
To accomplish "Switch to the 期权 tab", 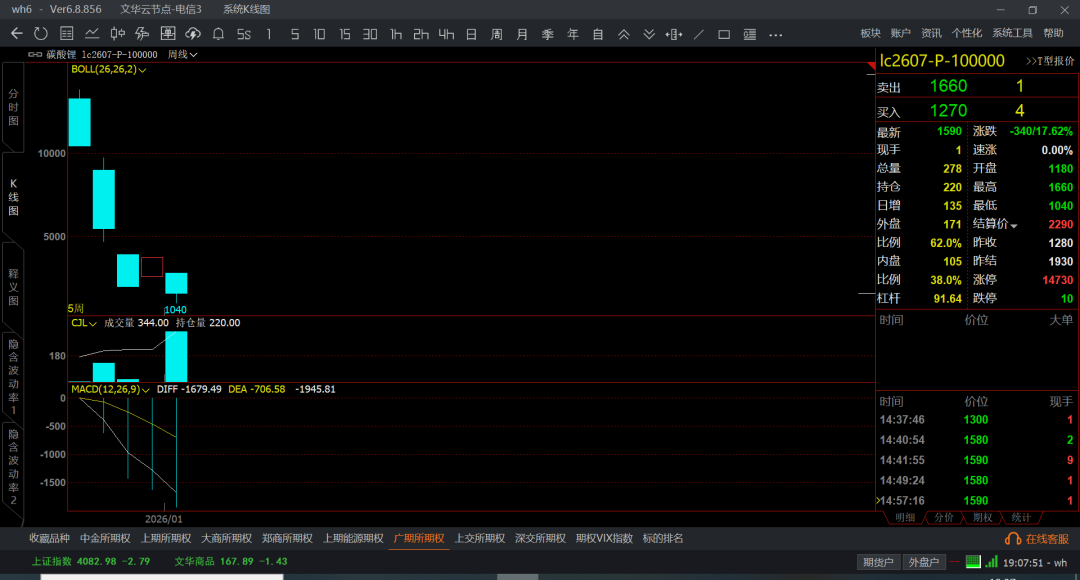I will click(982, 517).
